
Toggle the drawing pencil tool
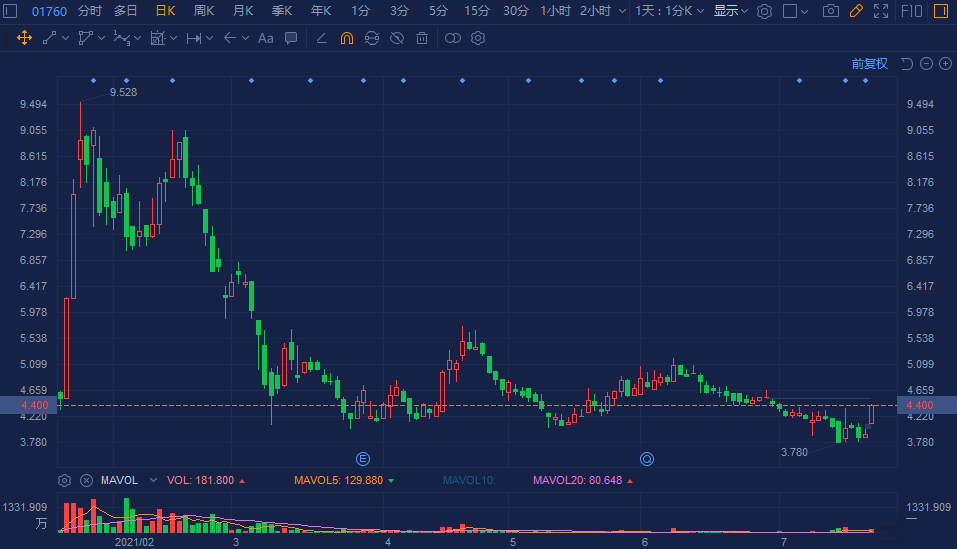856,11
